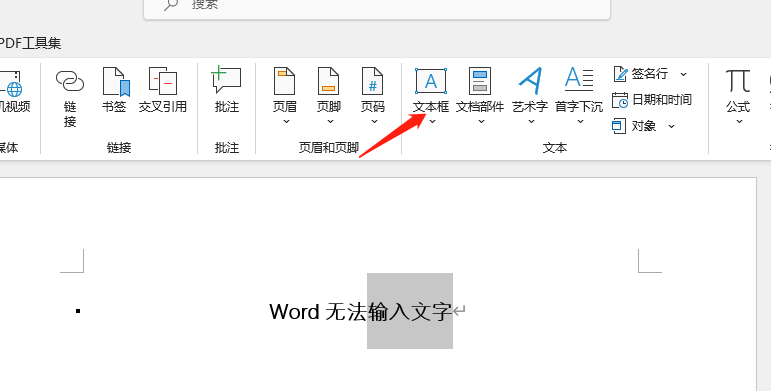Open the PDF工具集 ribbon tab
This screenshot has width=771, height=391.
[x=30, y=43]
